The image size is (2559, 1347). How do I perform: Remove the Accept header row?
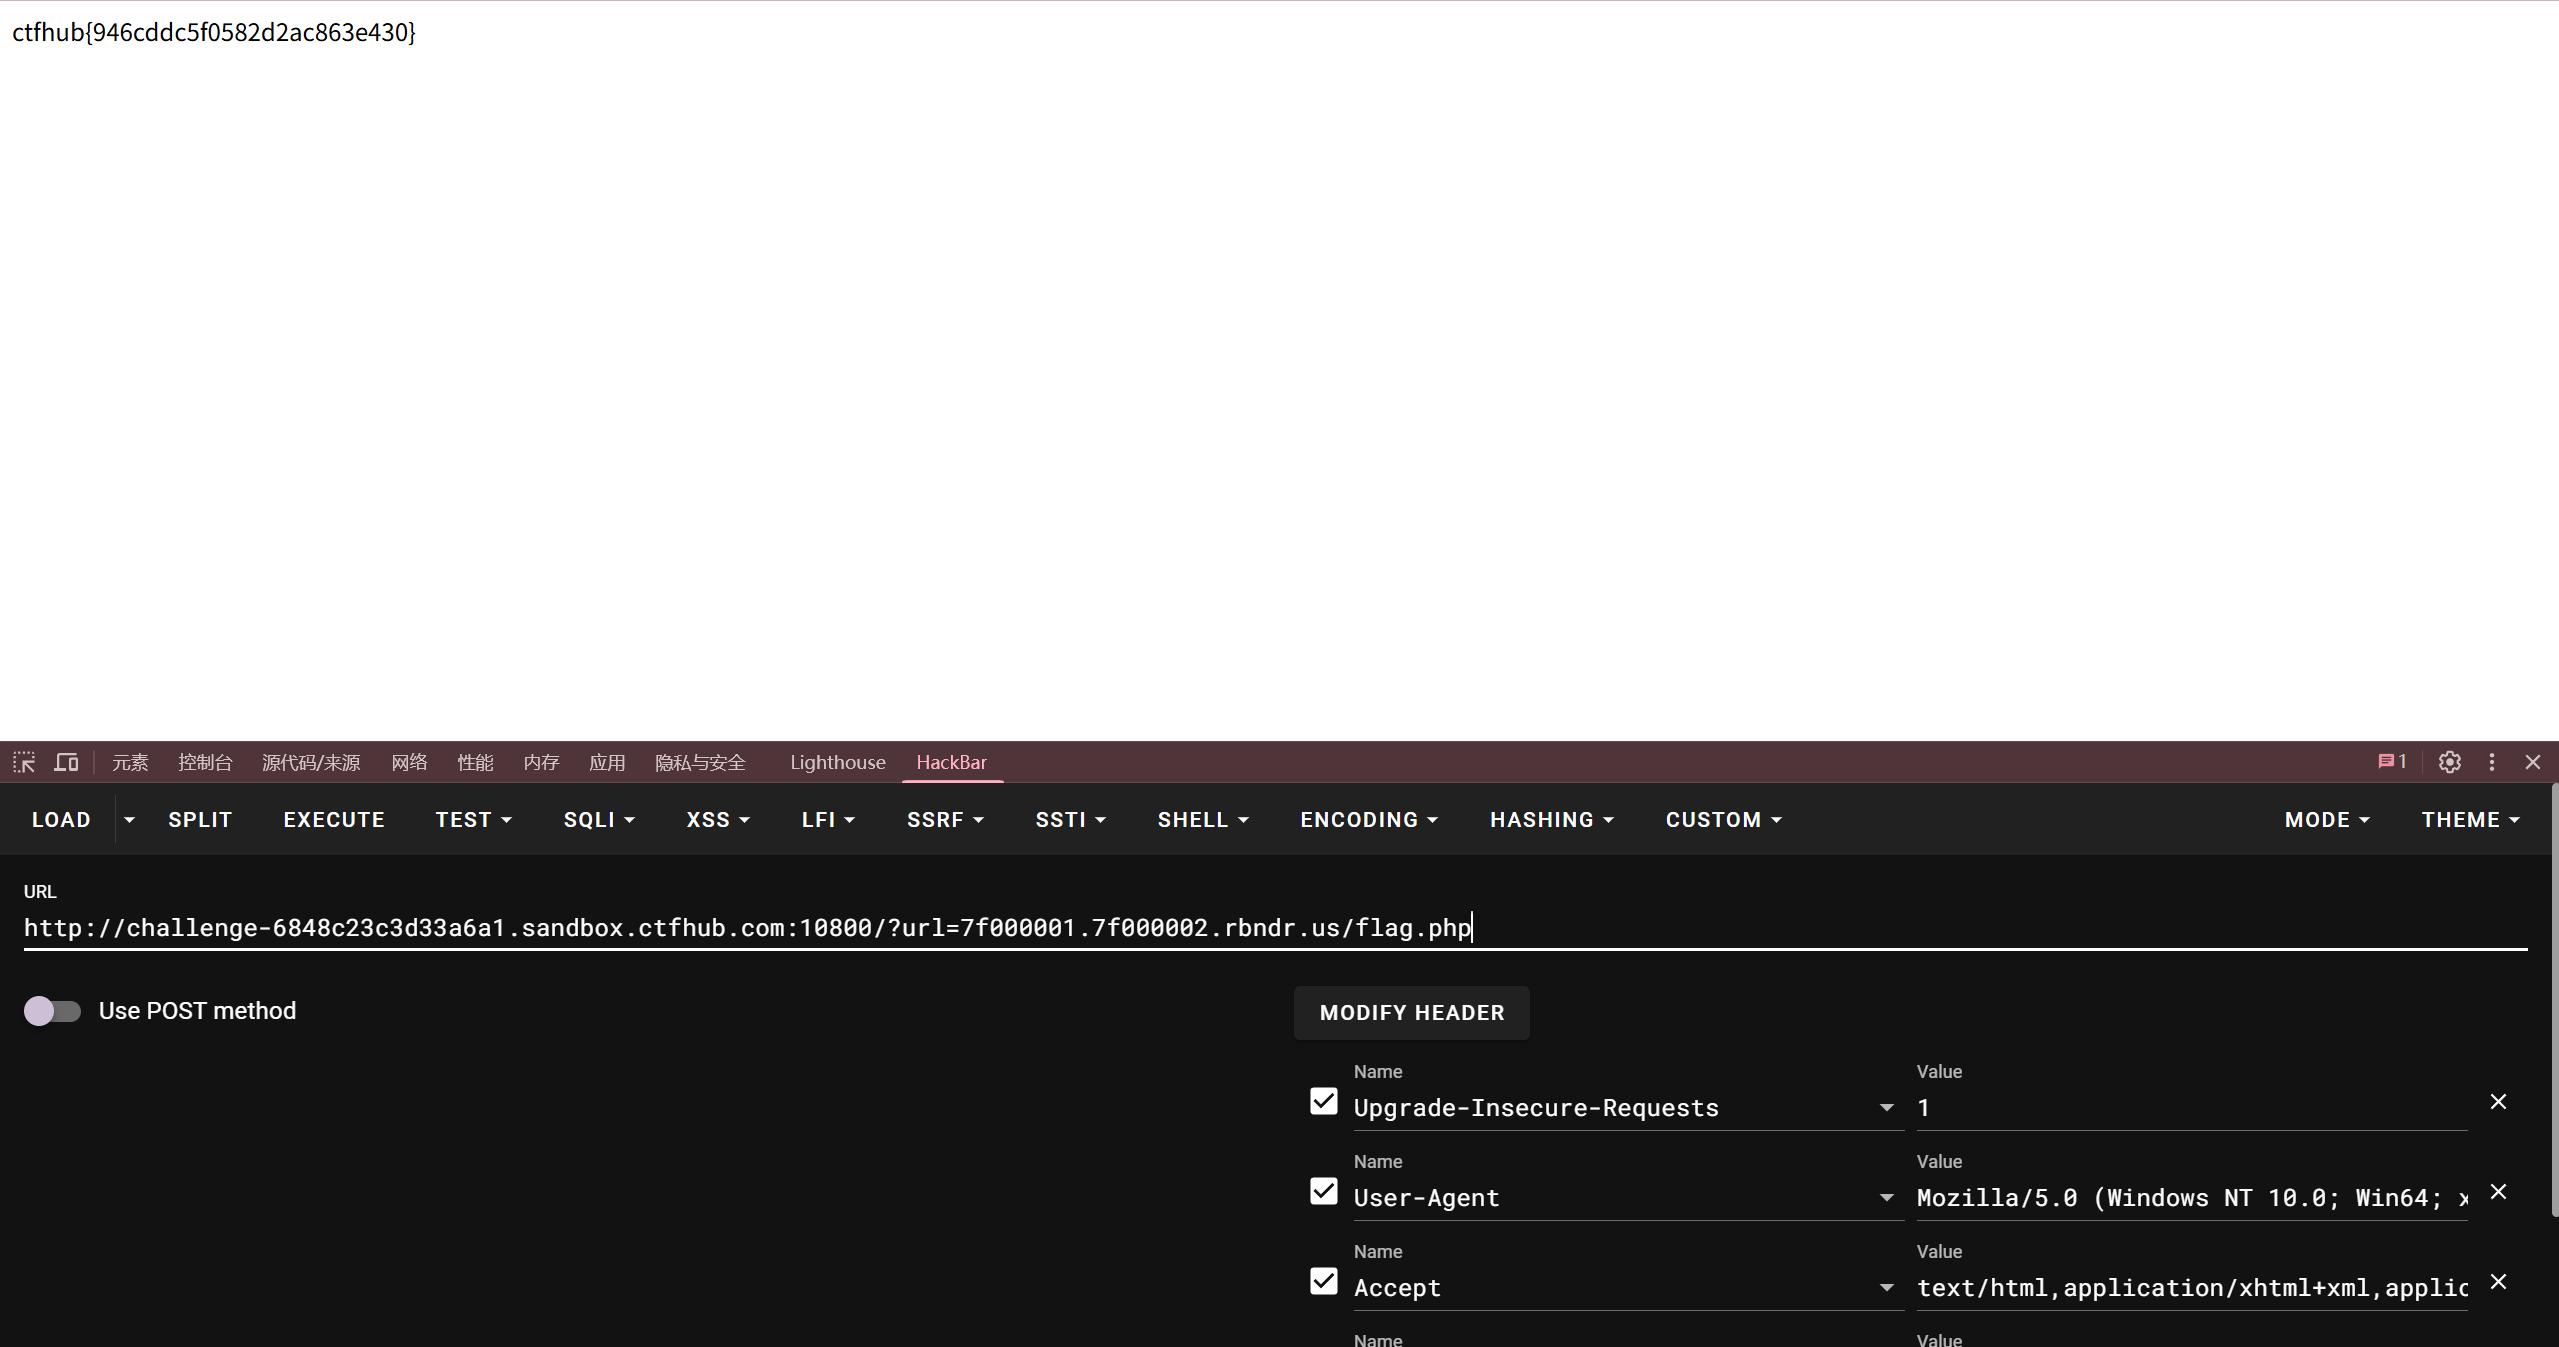(x=2498, y=1282)
